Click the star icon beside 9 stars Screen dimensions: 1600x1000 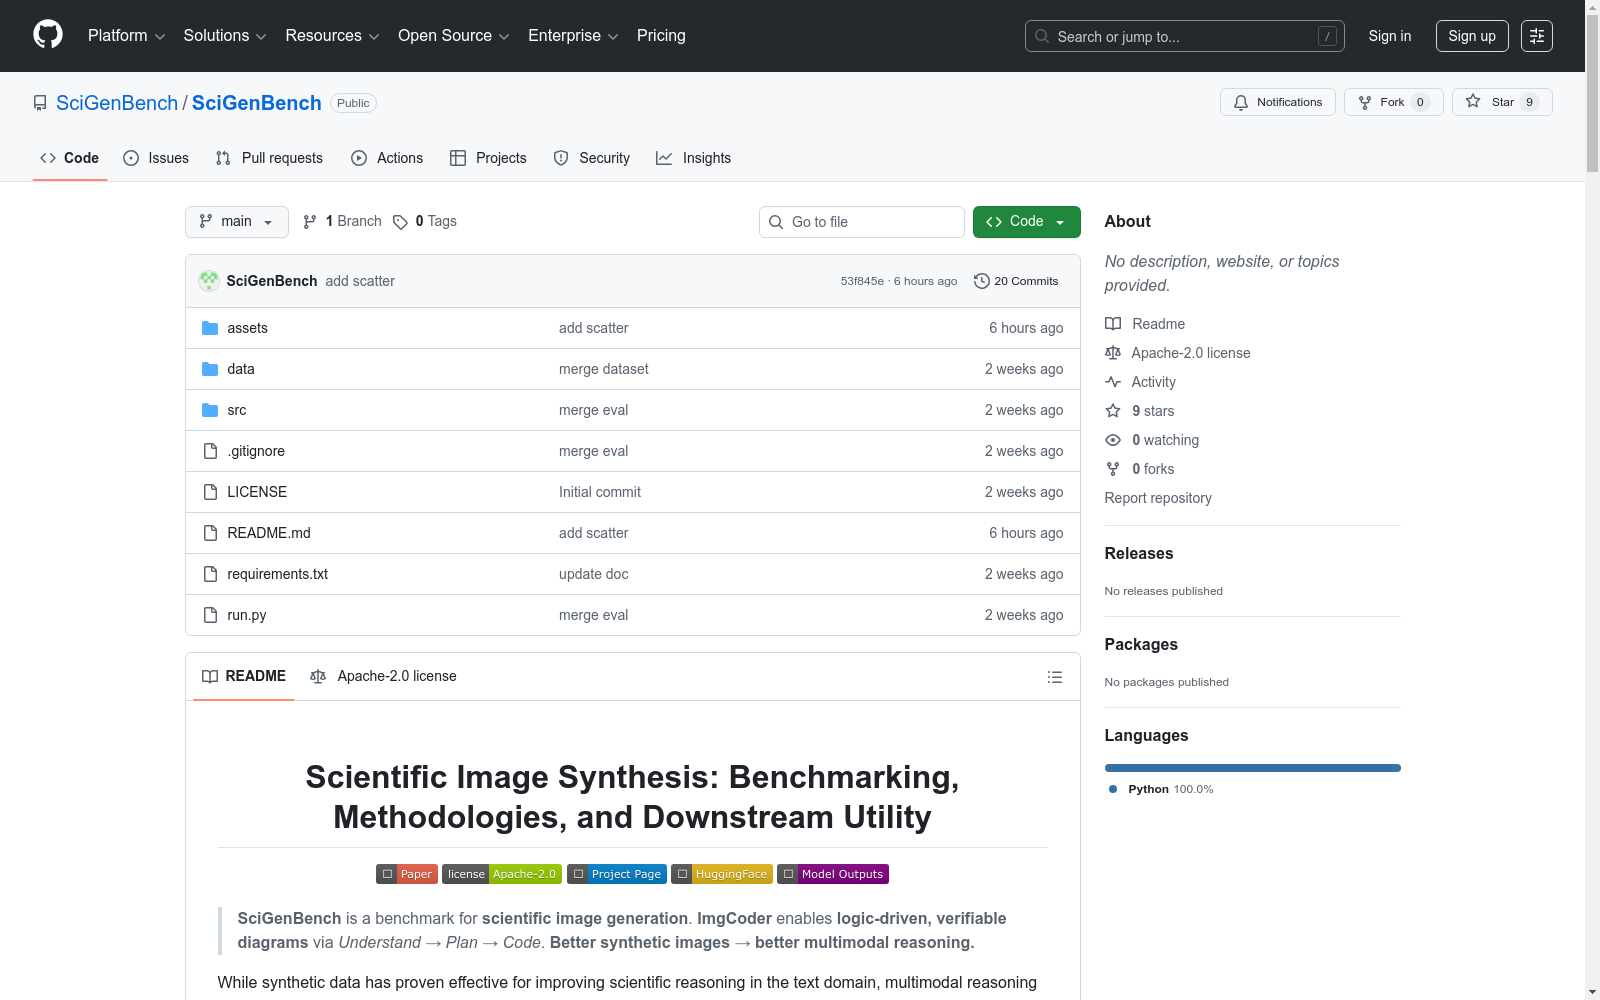[x=1113, y=411]
